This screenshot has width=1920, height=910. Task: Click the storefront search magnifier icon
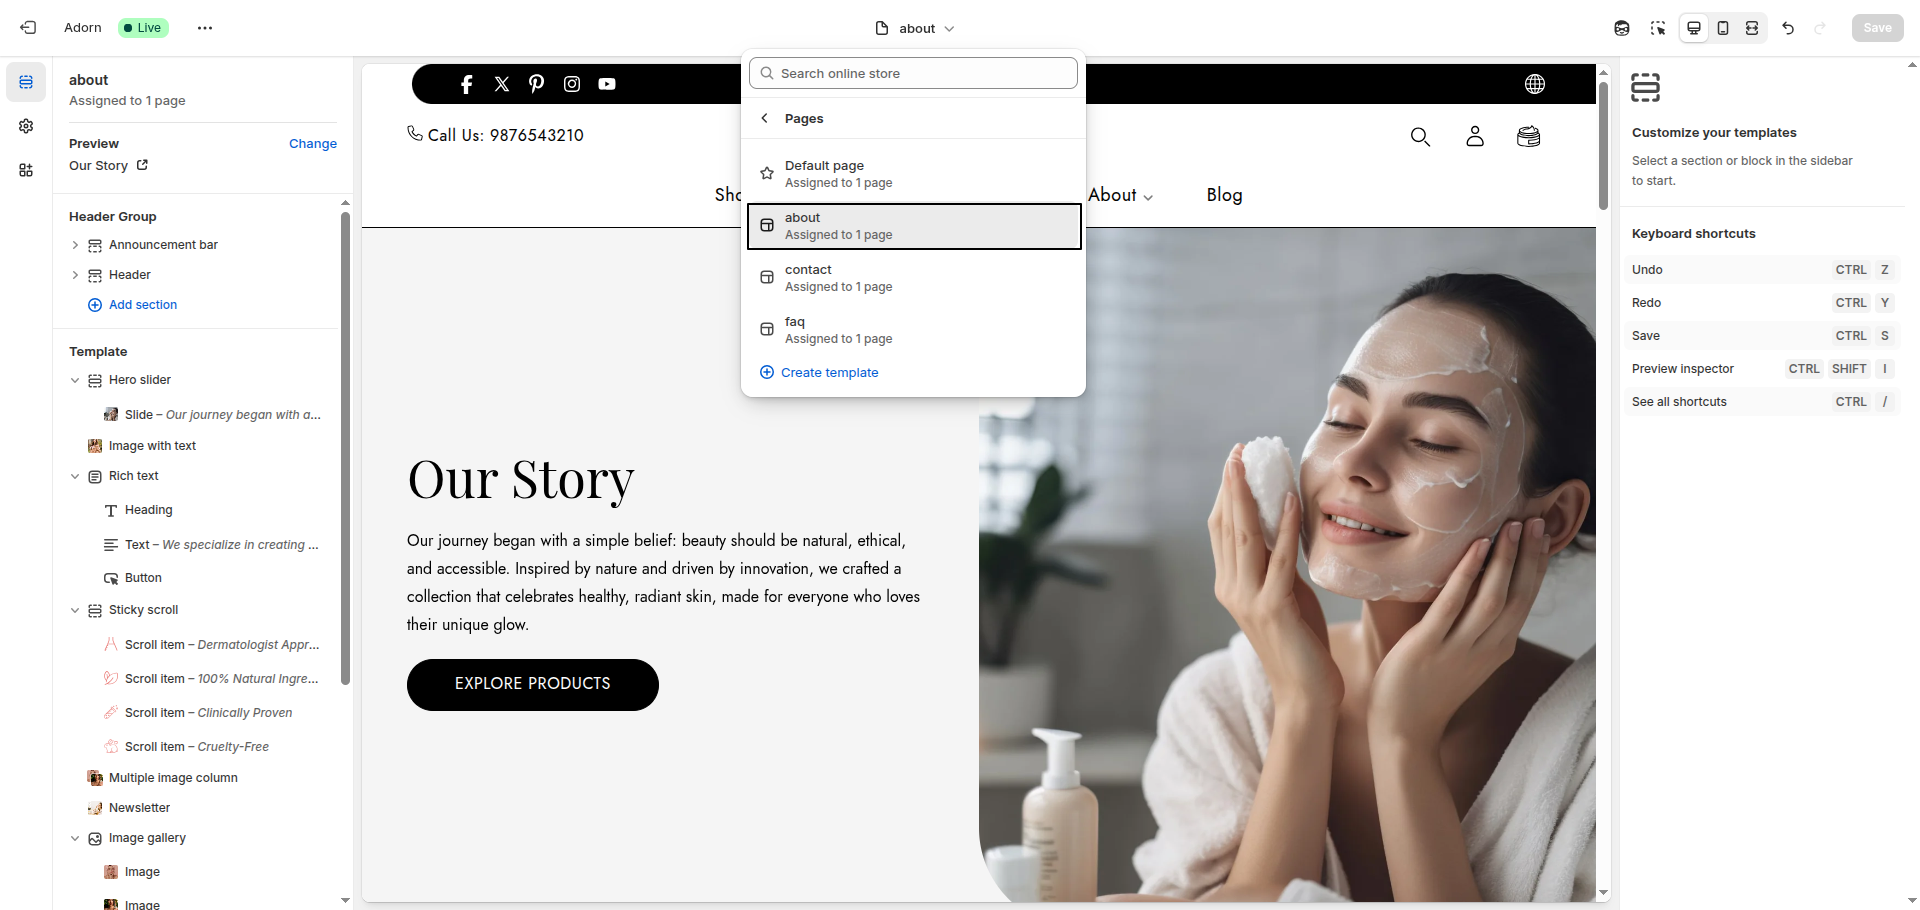click(x=1420, y=137)
